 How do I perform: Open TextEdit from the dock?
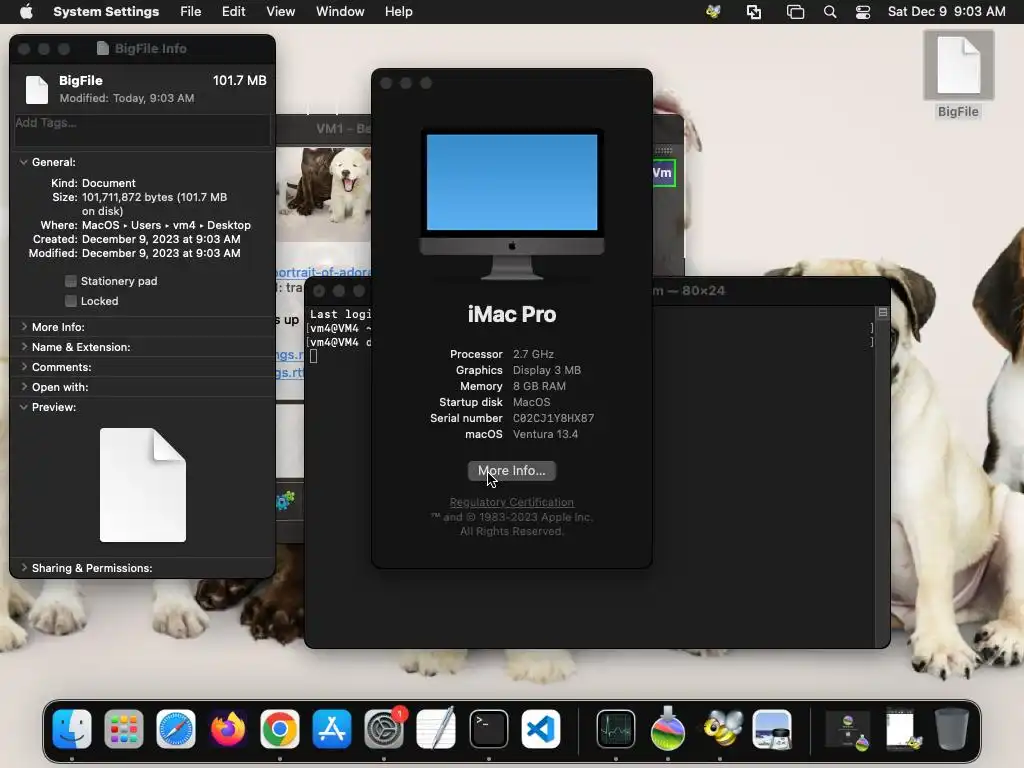(436, 729)
